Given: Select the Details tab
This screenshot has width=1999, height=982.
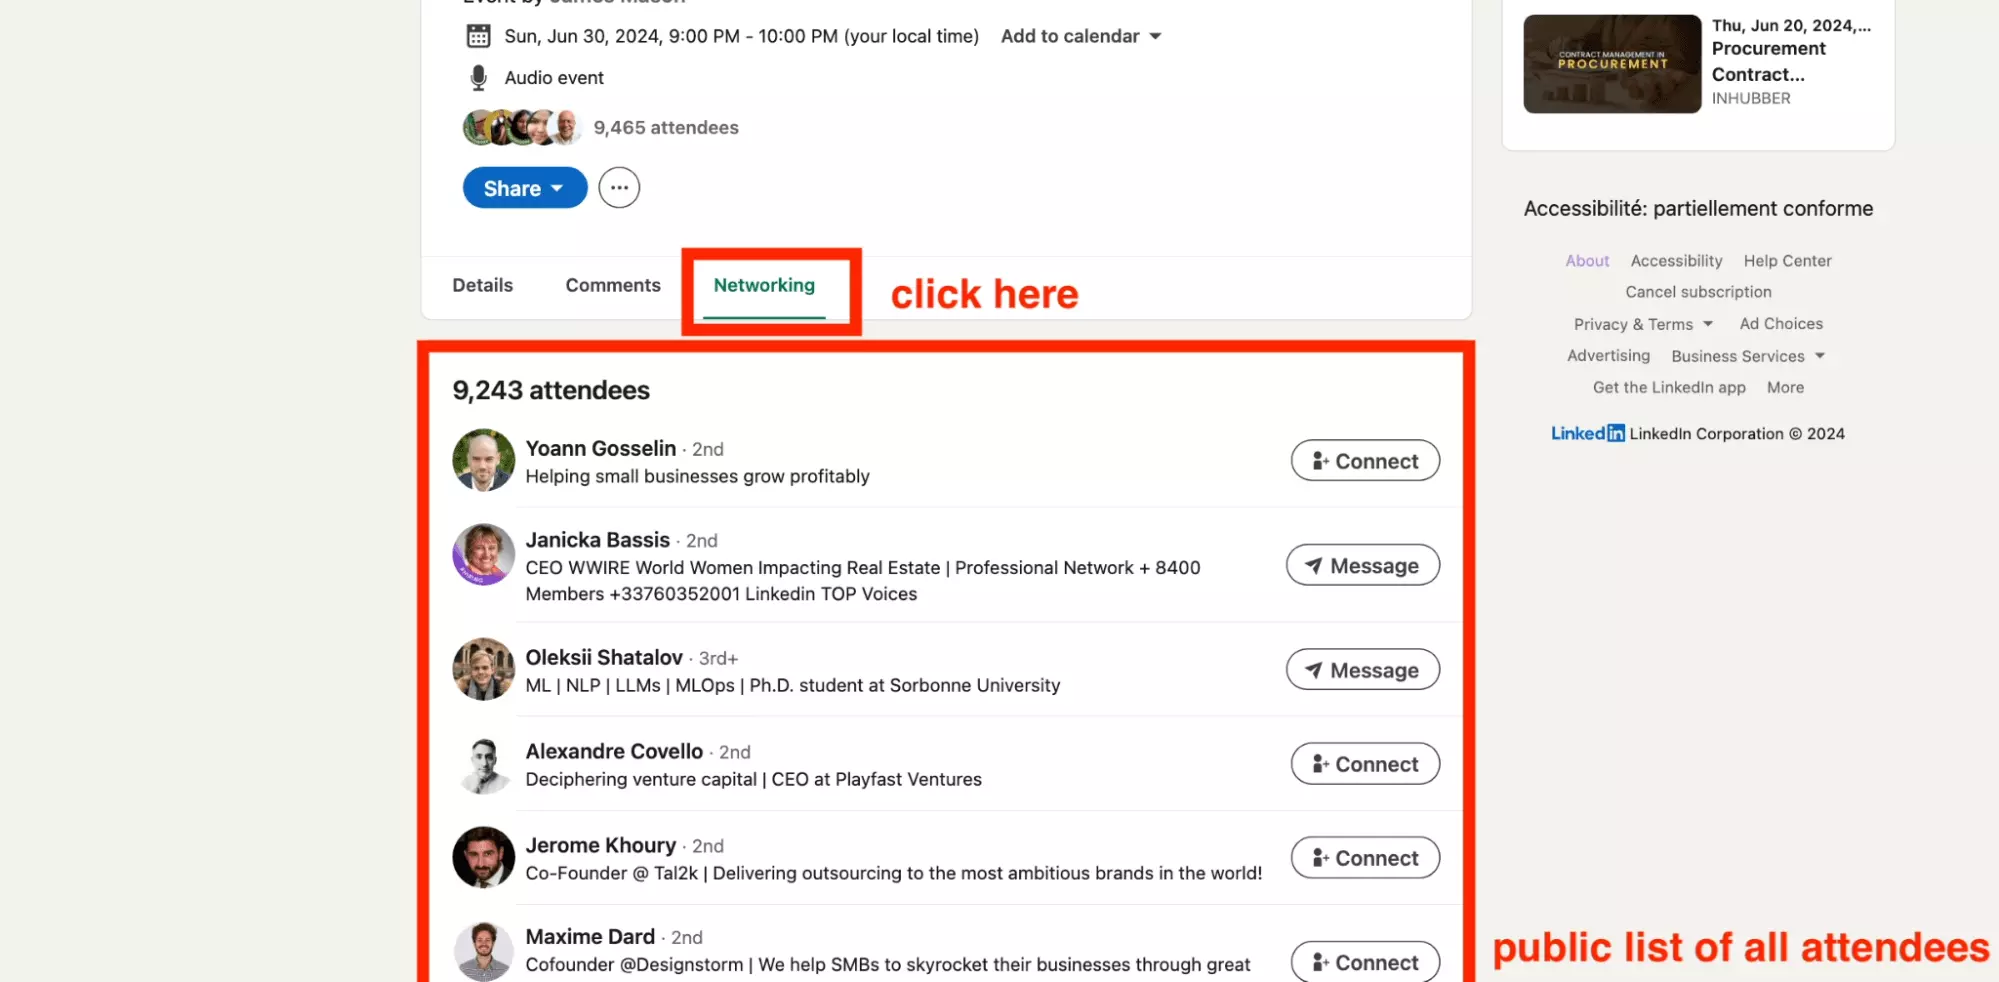Looking at the screenshot, I should 482,286.
